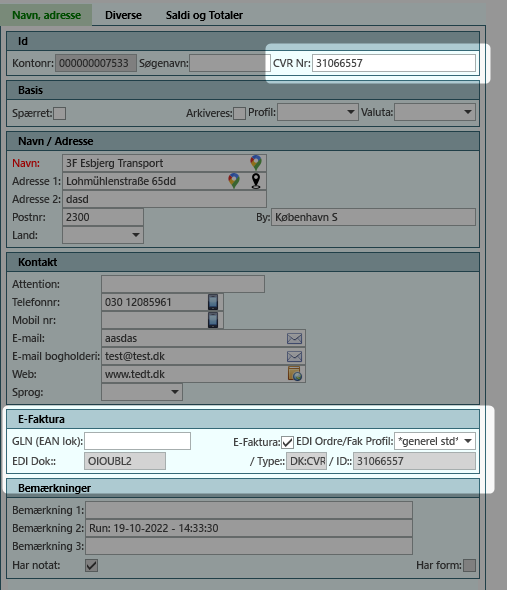Open the web browser icon in Web field

295,374
